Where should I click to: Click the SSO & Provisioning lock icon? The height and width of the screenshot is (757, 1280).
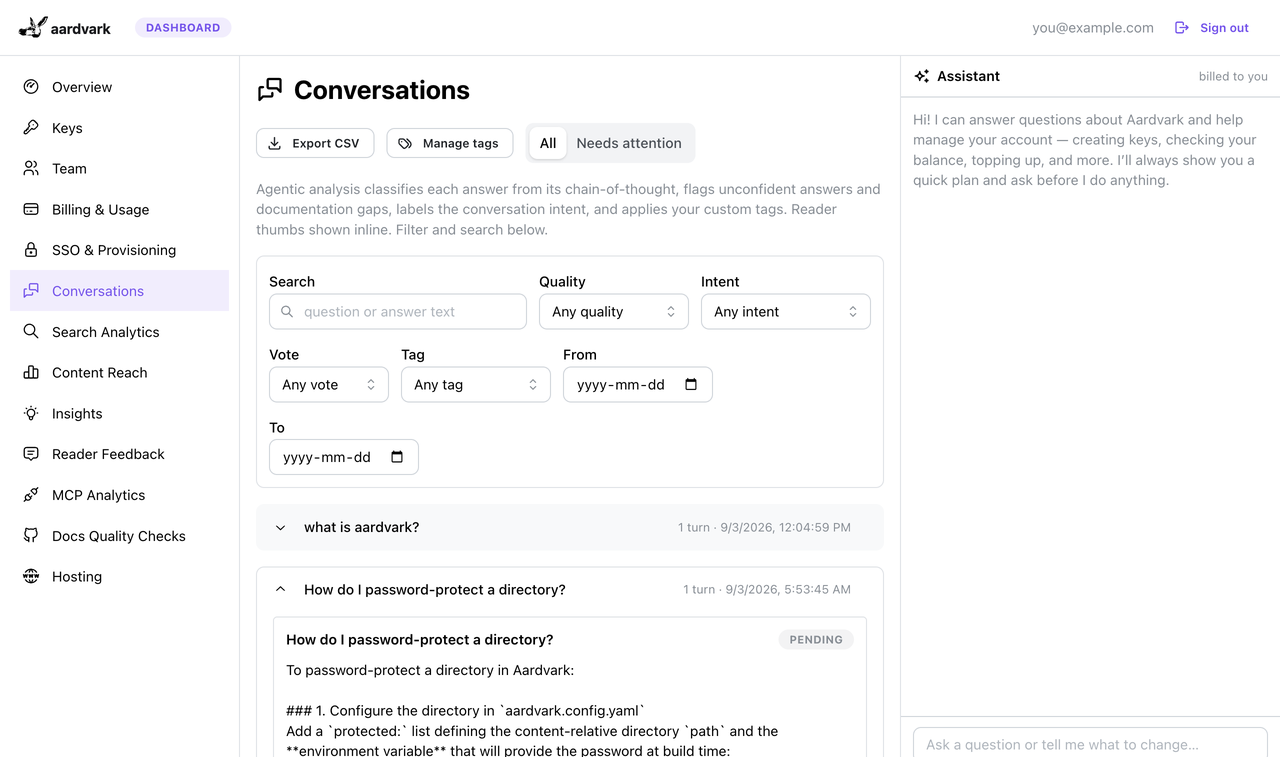pos(31,250)
